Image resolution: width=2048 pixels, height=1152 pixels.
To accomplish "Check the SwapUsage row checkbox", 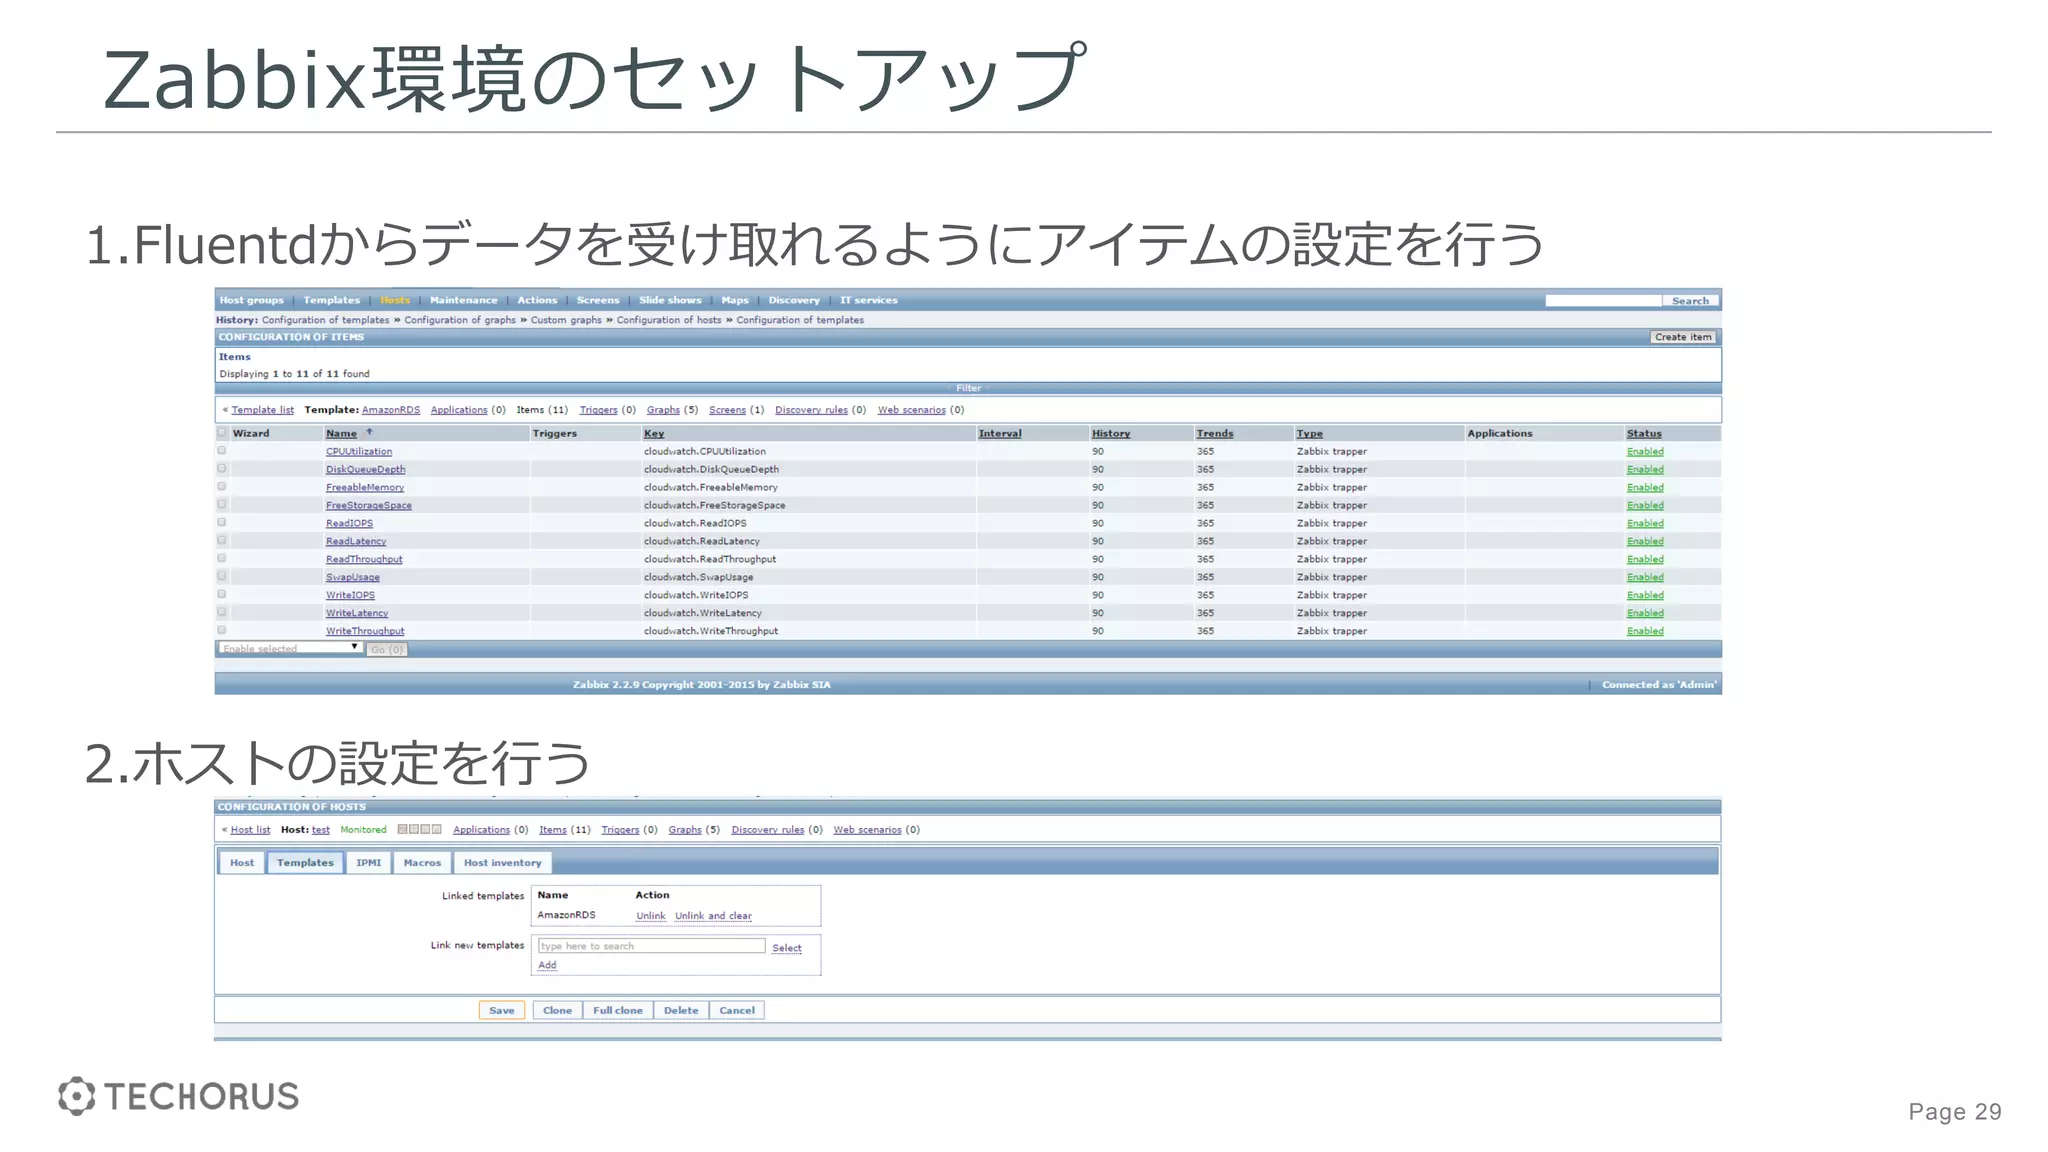I will tap(222, 577).
